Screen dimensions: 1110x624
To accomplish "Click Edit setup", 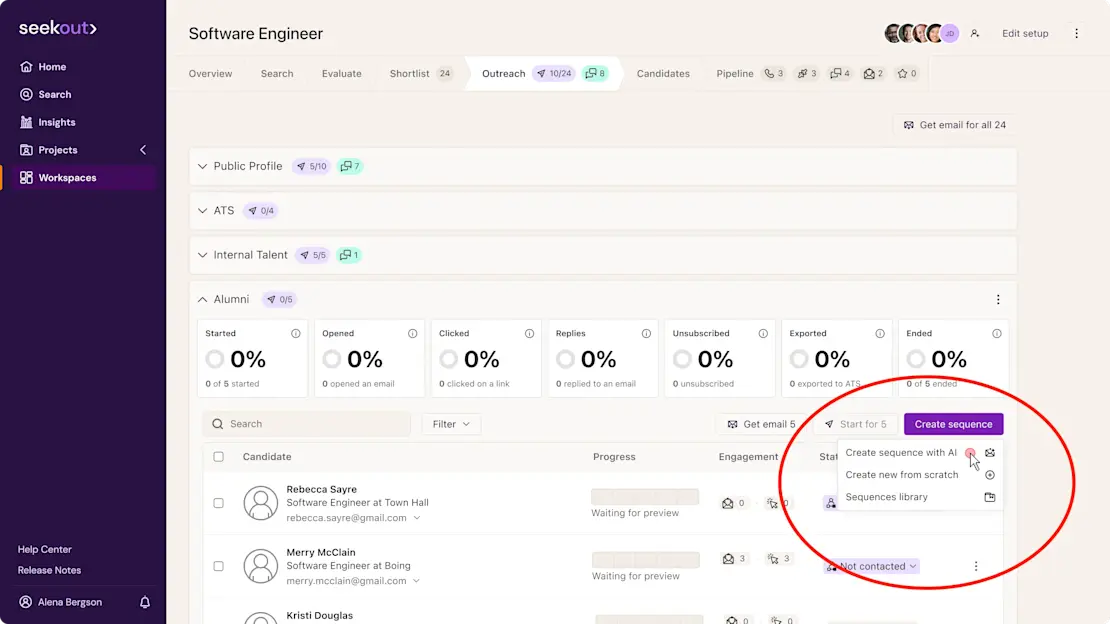I will point(1025,33).
